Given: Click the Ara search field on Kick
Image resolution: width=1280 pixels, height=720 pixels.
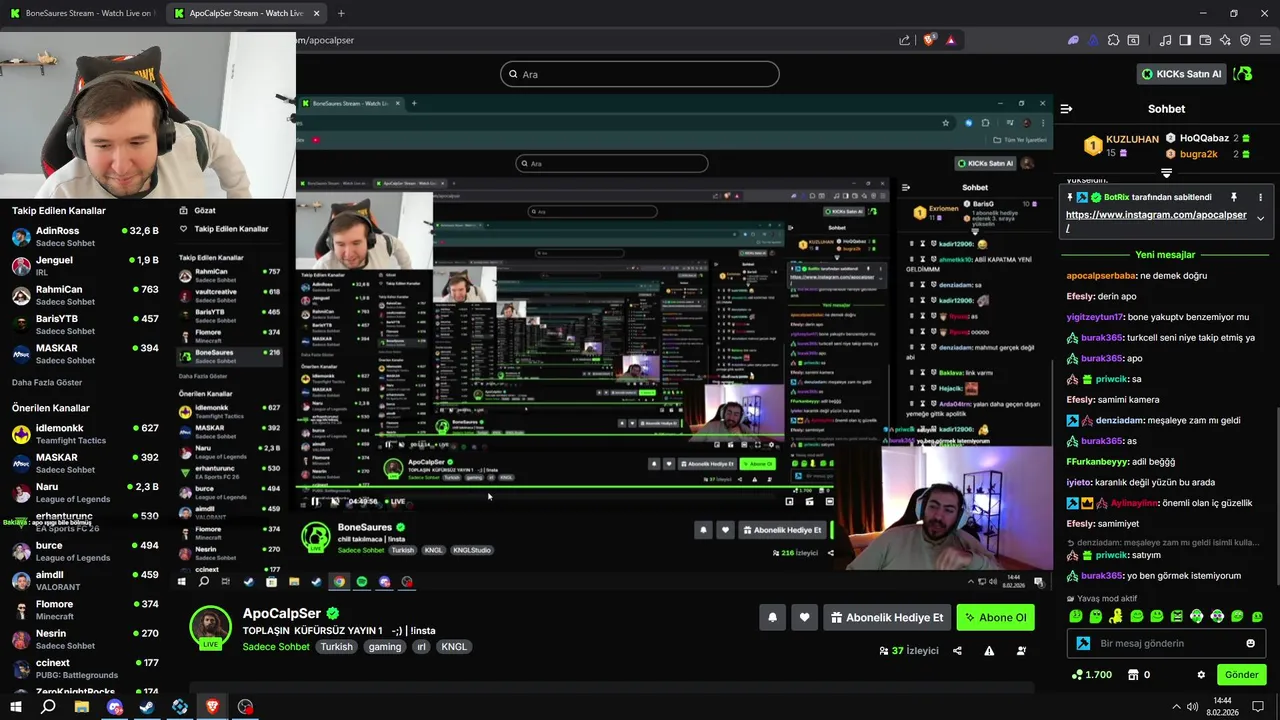Looking at the screenshot, I should [640, 74].
